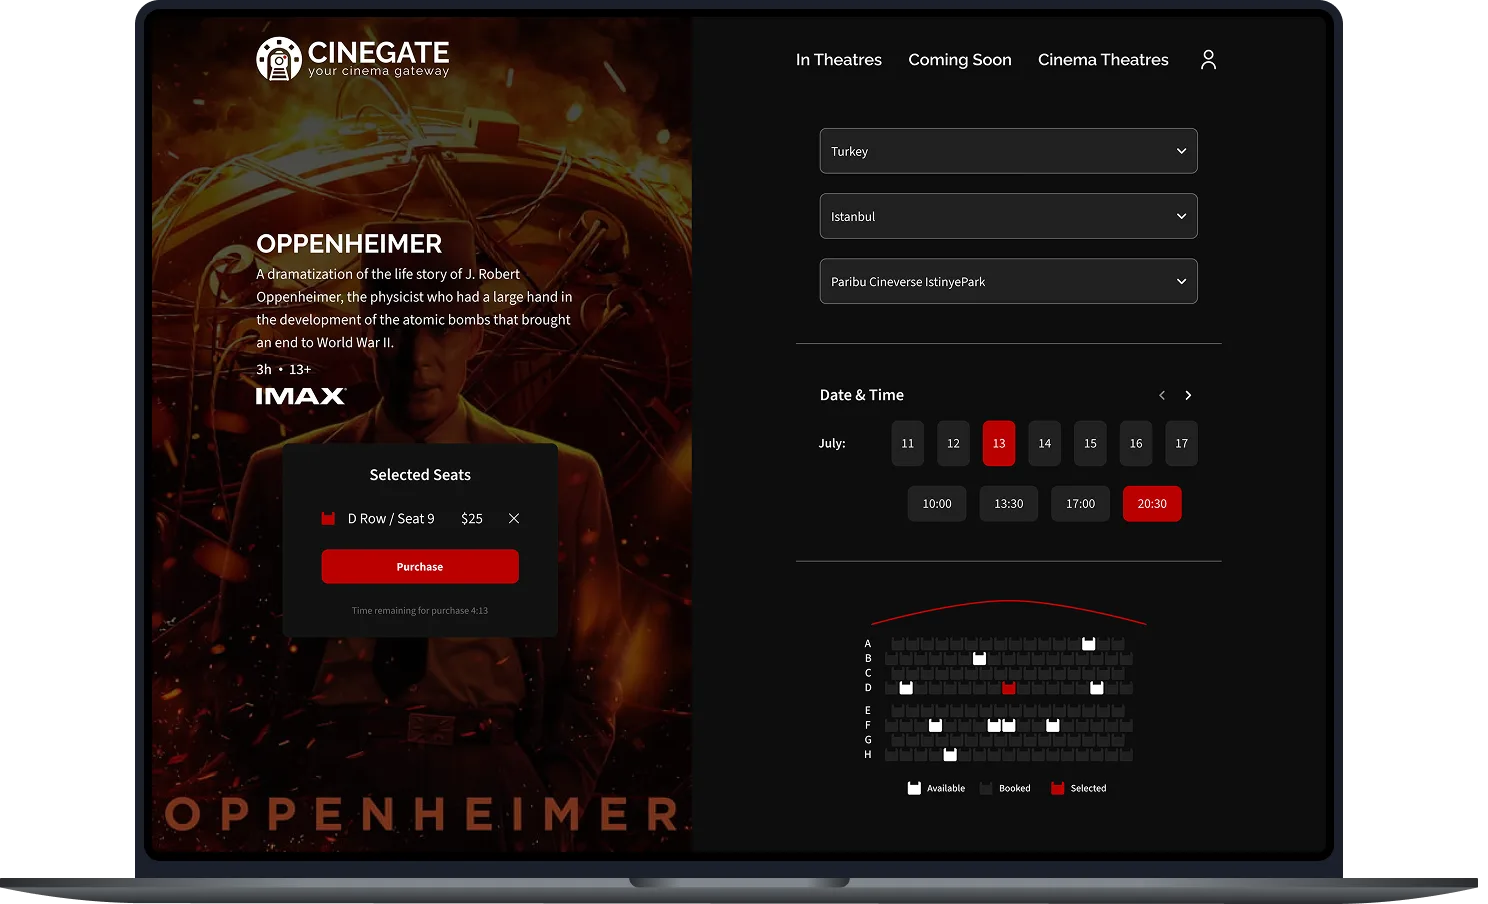Select July 14 date
The image size is (1488, 904).
pos(1044,443)
